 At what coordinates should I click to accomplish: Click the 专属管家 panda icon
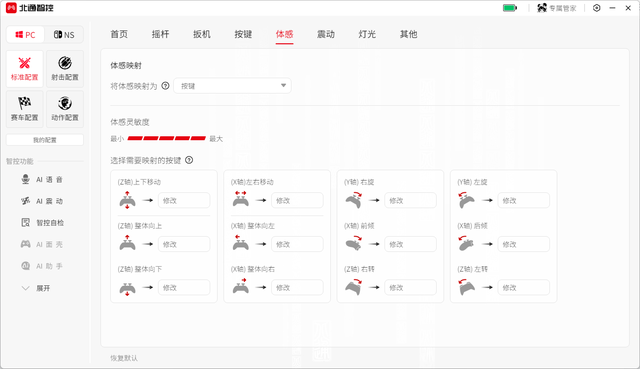(x=542, y=8)
